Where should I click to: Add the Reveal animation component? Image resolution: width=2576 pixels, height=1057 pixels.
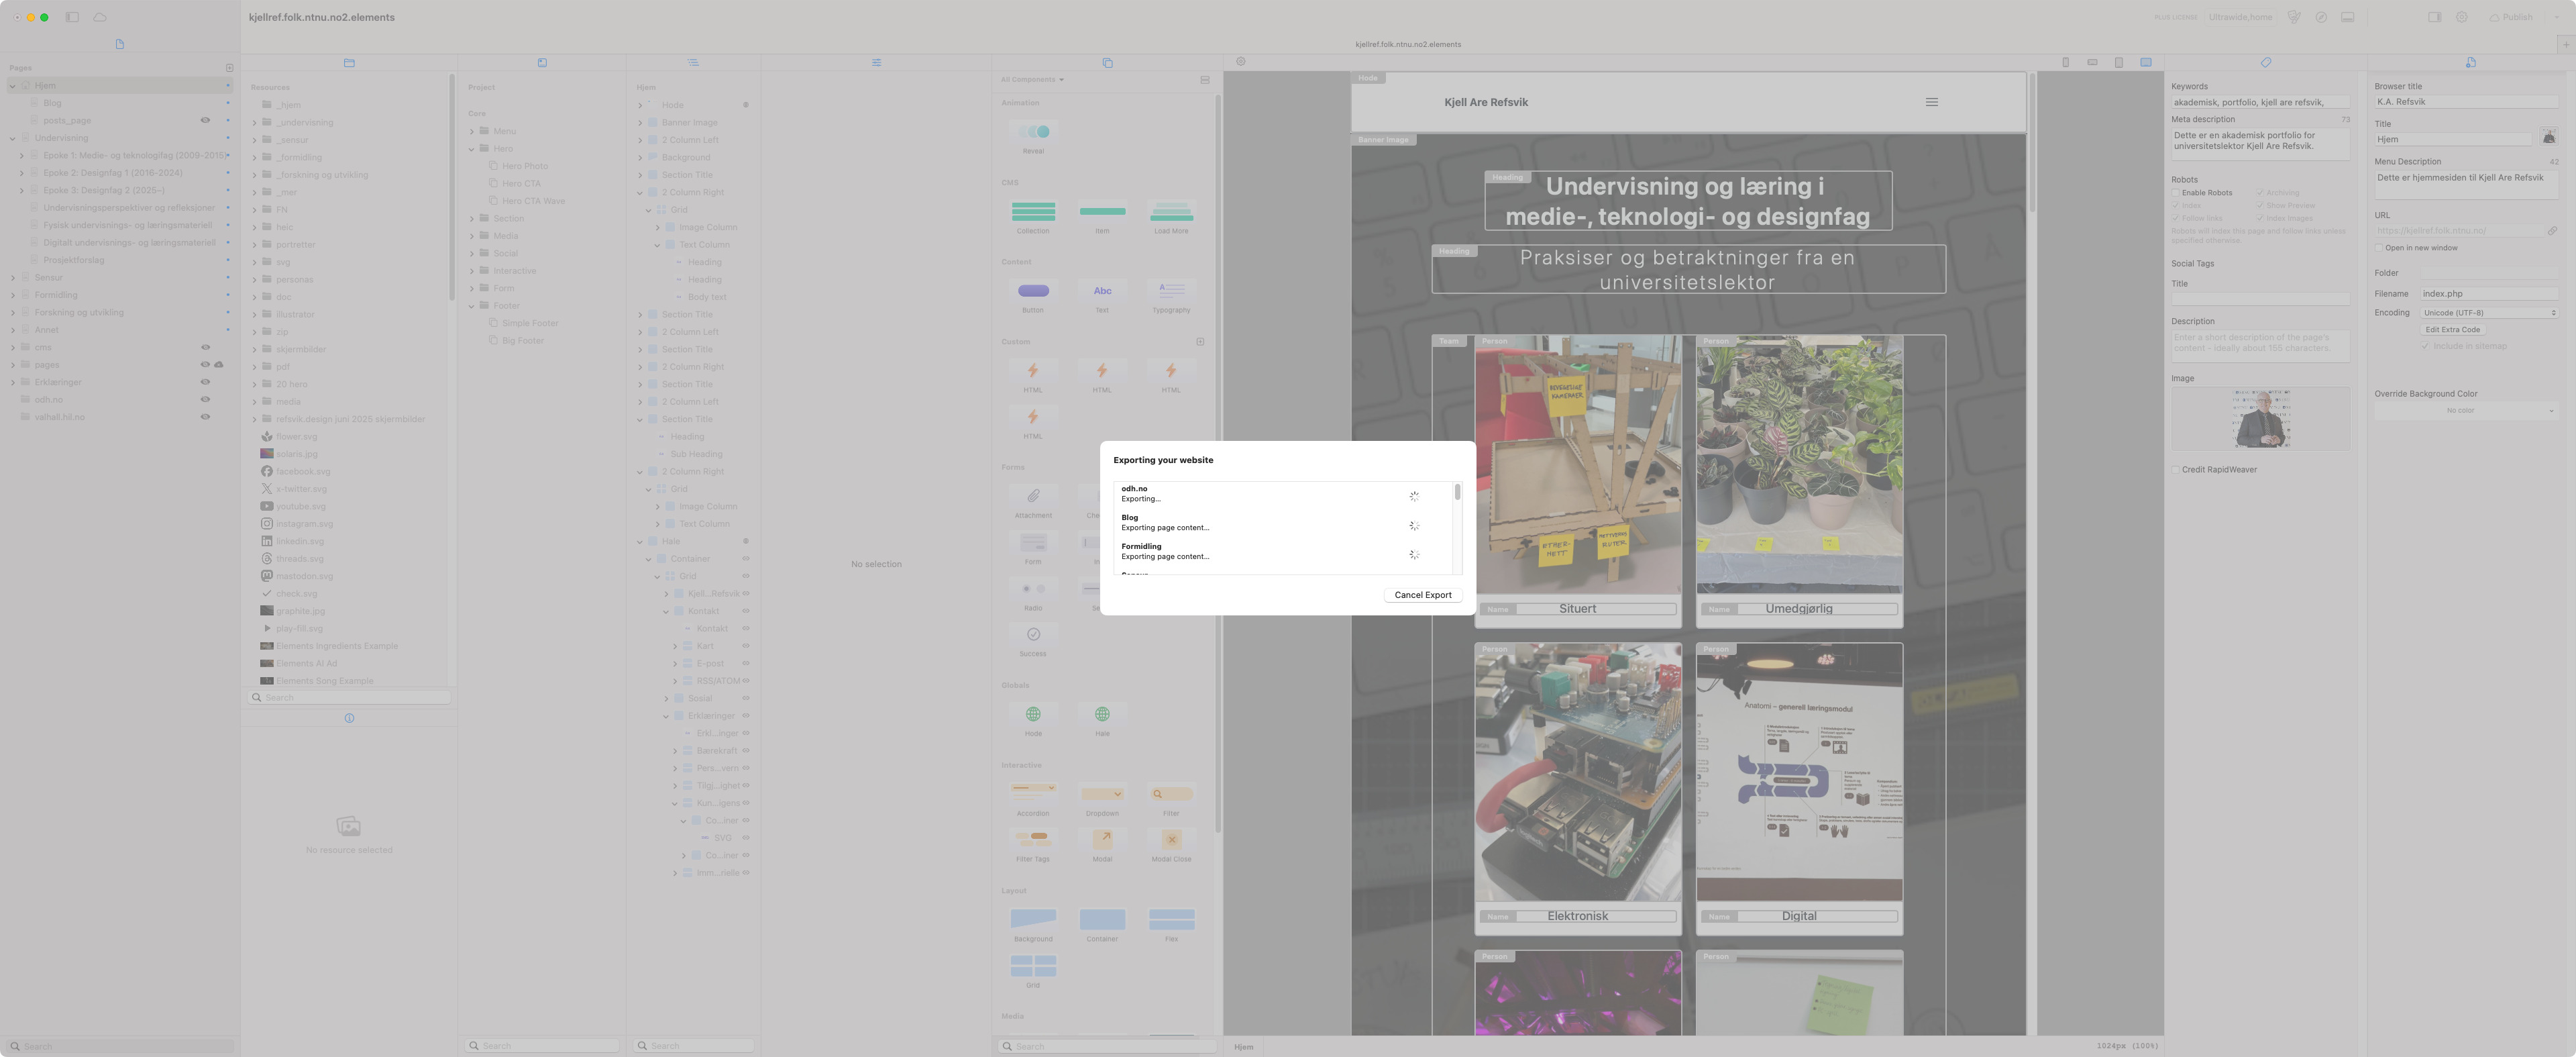tap(1033, 132)
